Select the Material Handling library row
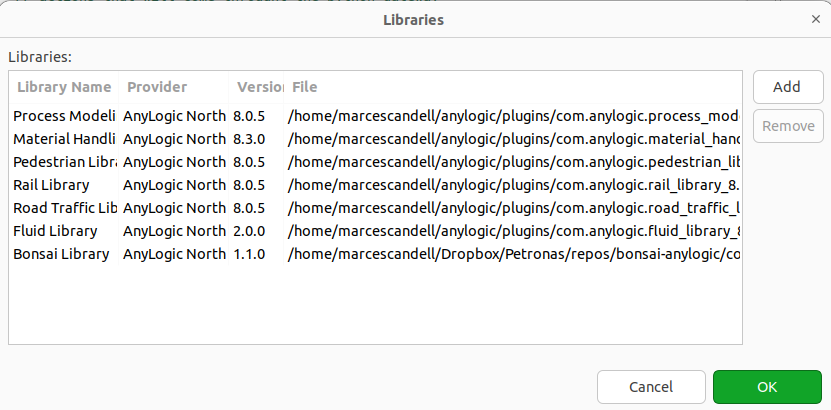This screenshot has width=831, height=410. pyautogui.click(x=375, y=139)
